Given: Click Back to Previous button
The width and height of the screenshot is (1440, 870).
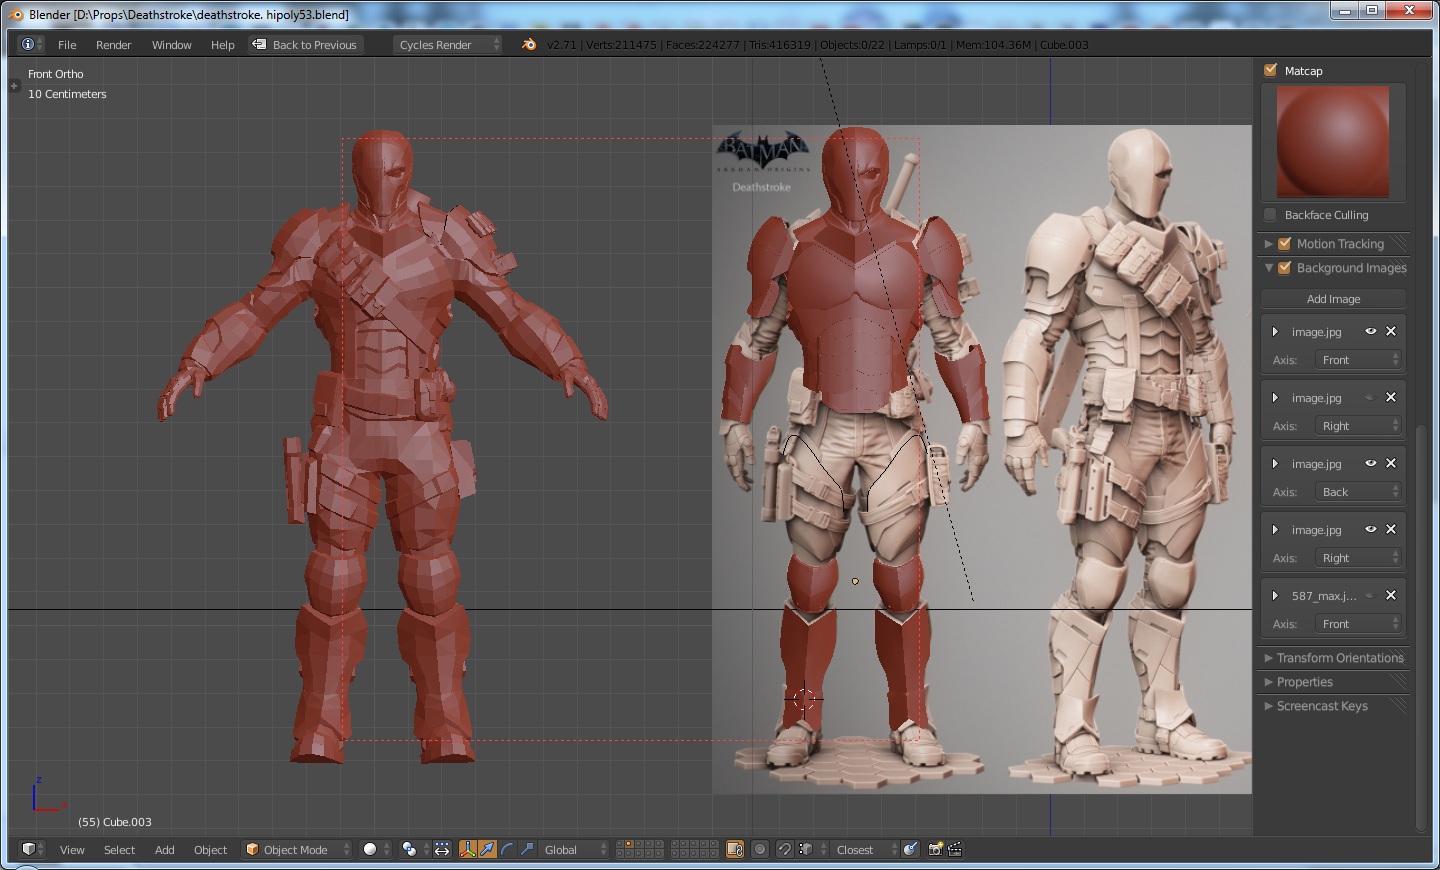Looking at the screenshot, I should point(305,44).
